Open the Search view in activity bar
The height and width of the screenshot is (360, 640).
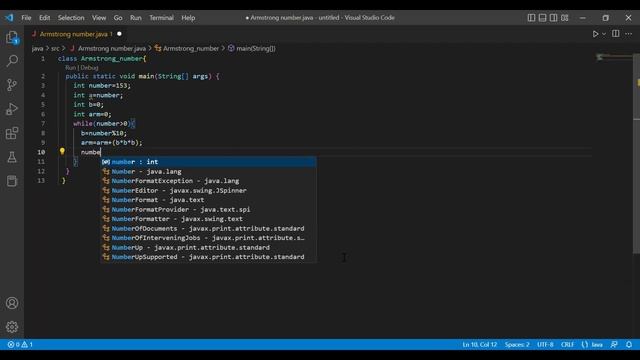12,61
